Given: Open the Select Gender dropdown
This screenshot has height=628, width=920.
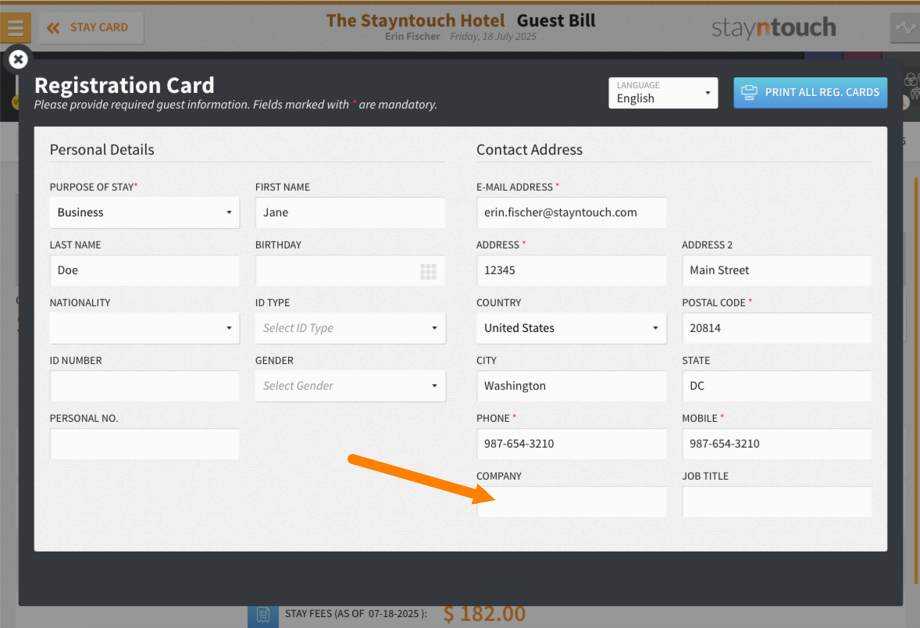Looking at the screenshot, I should [350, 386].
